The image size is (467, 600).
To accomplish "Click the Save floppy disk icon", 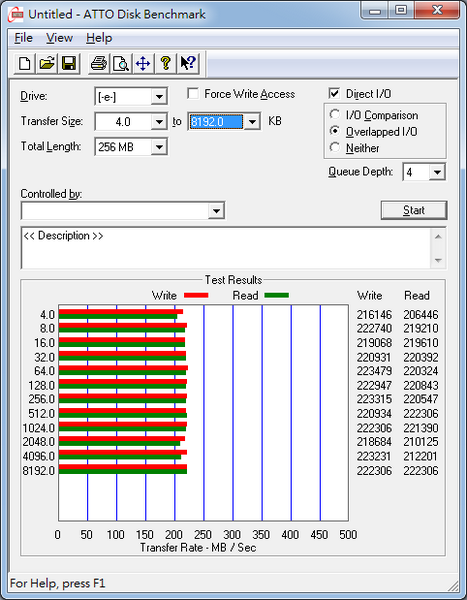I will (69, 63).
